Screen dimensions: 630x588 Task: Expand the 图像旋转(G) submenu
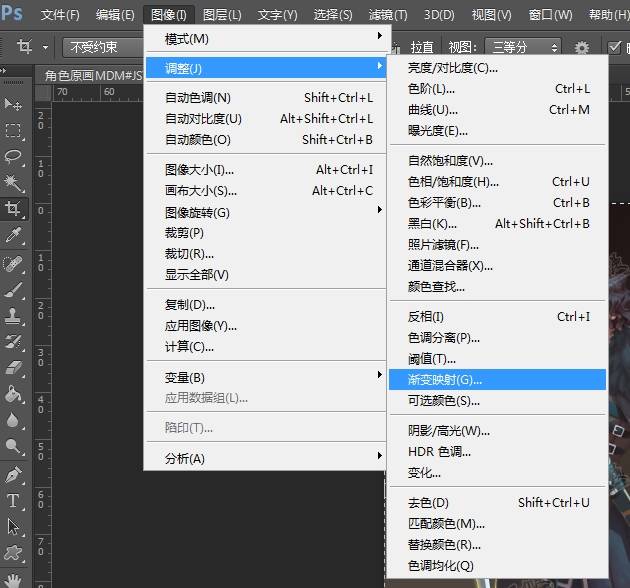pos(266,212)
